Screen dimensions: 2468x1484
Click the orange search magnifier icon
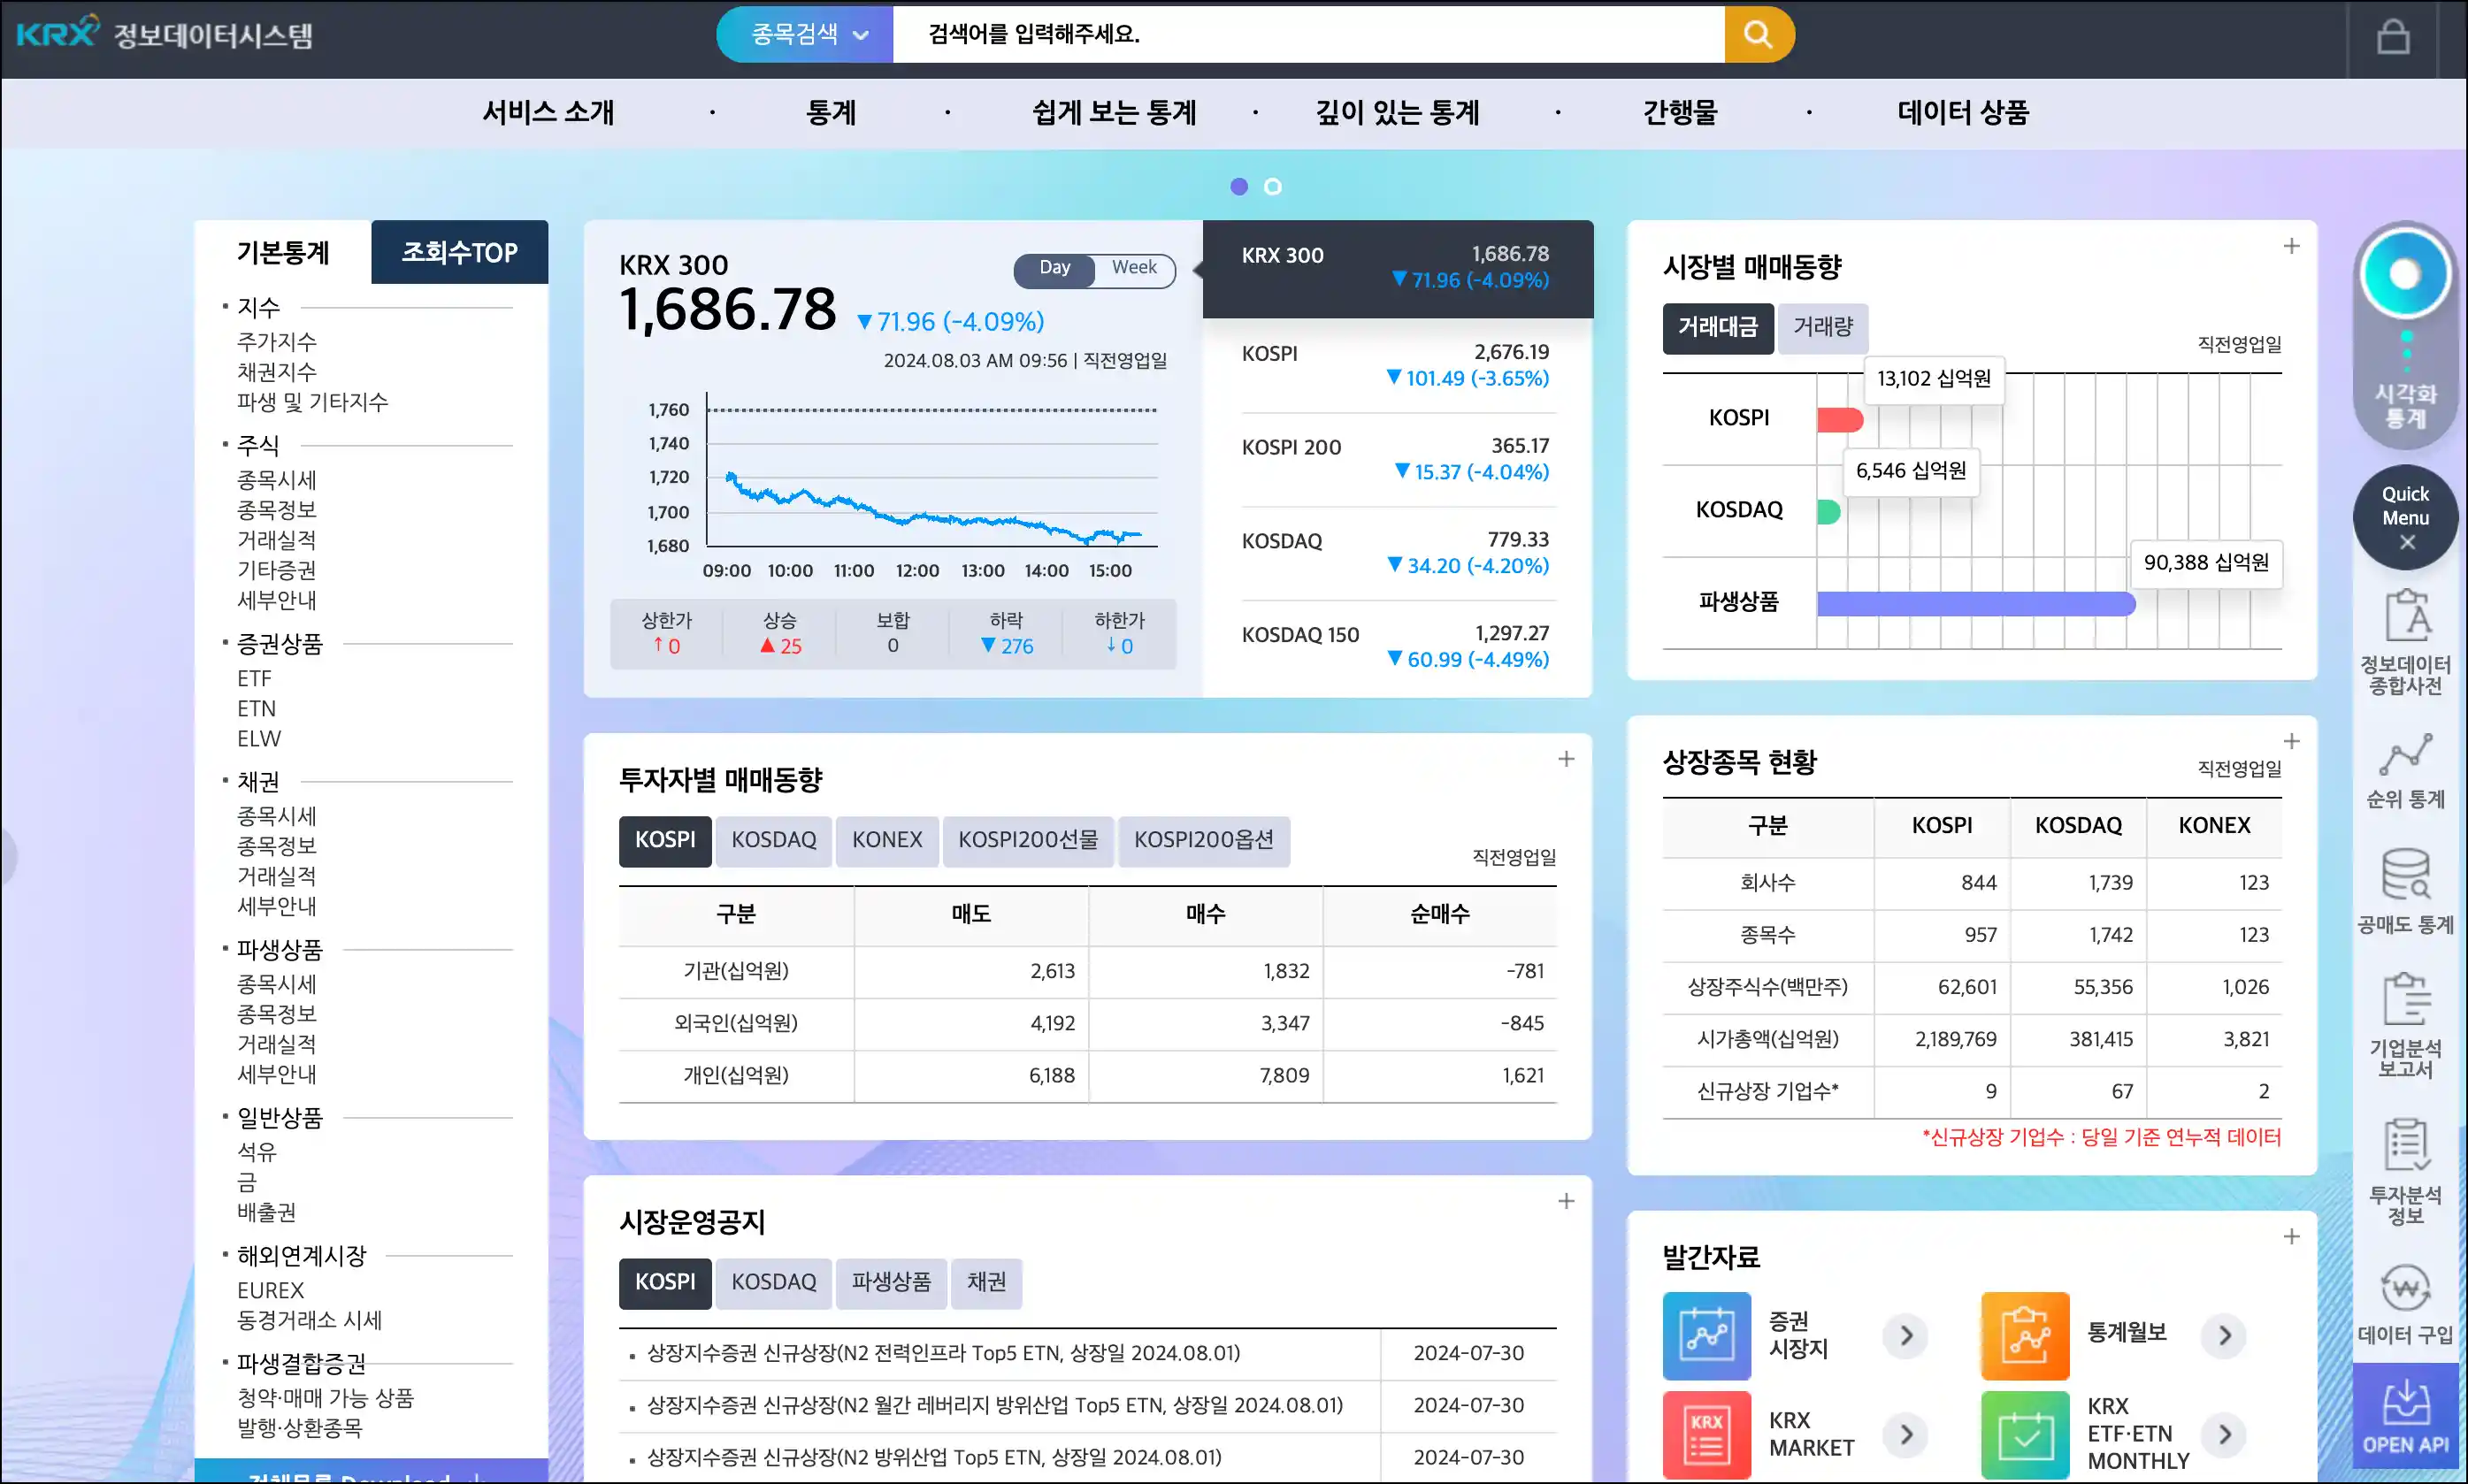1757,34
